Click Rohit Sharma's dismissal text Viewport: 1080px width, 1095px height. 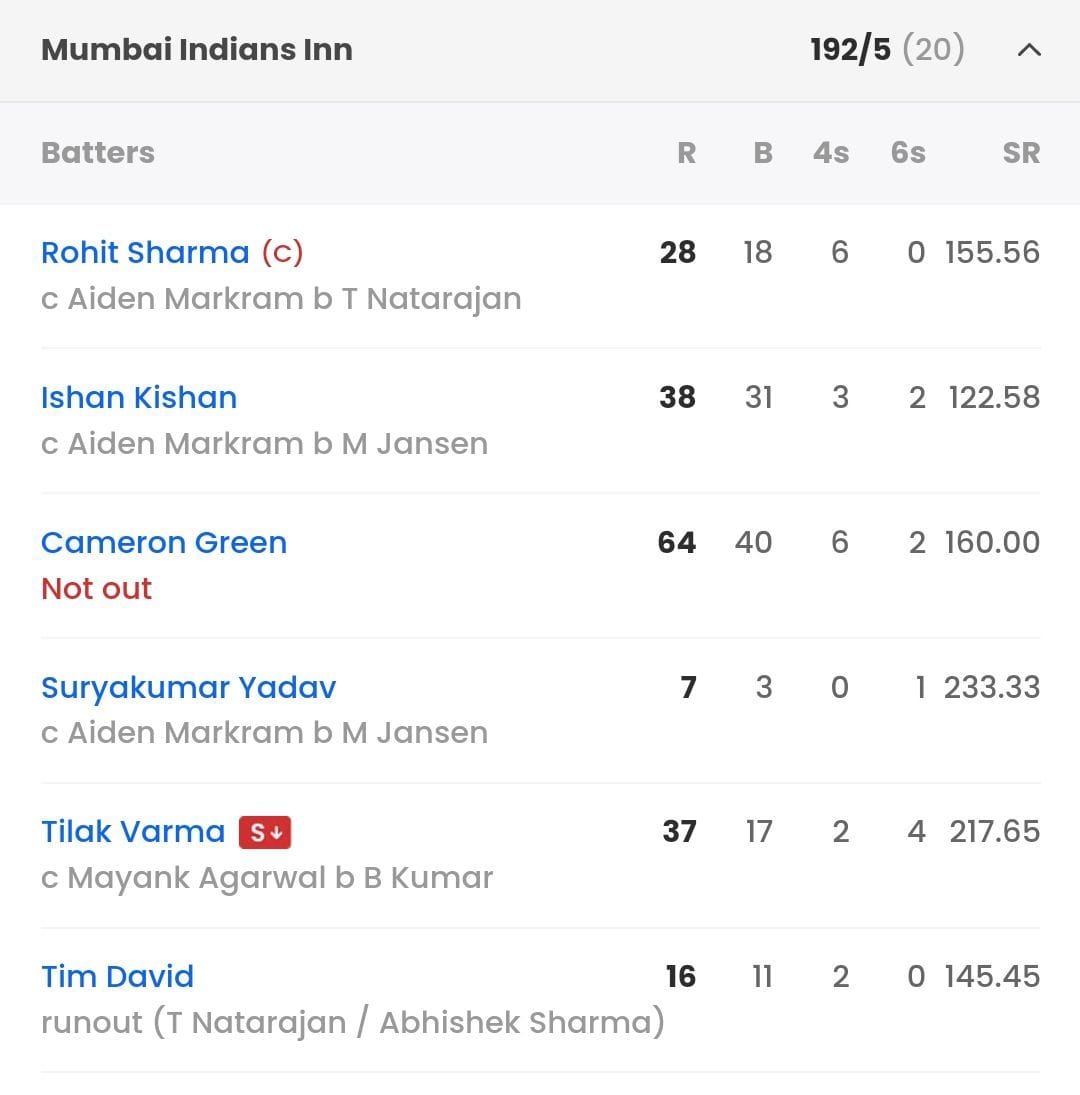click(281, 298)
